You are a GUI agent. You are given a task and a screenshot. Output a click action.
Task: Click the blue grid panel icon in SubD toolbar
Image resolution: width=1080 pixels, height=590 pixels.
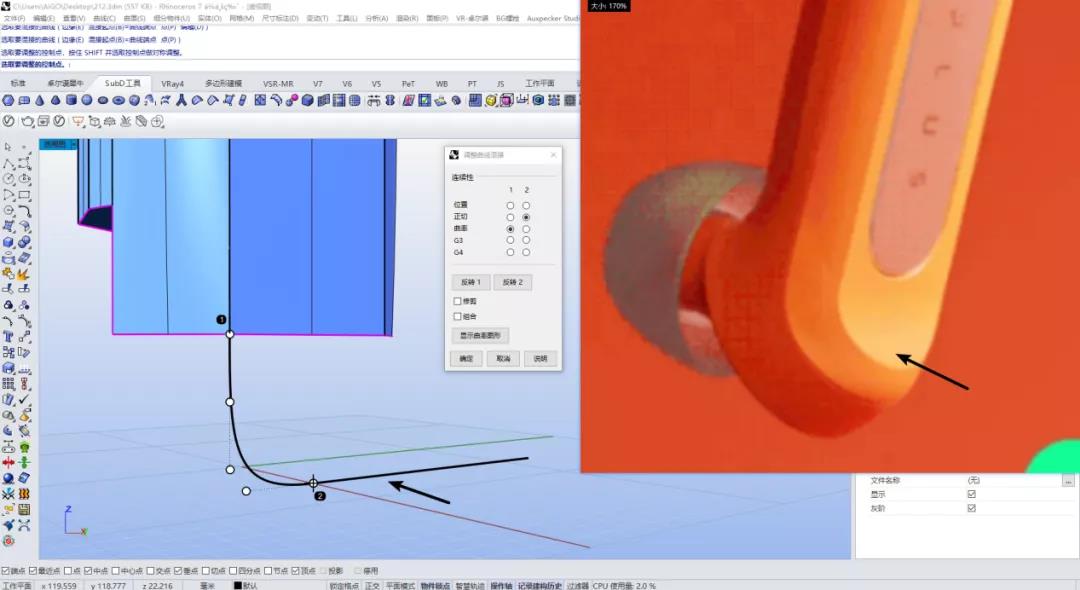tap(474, 101)
